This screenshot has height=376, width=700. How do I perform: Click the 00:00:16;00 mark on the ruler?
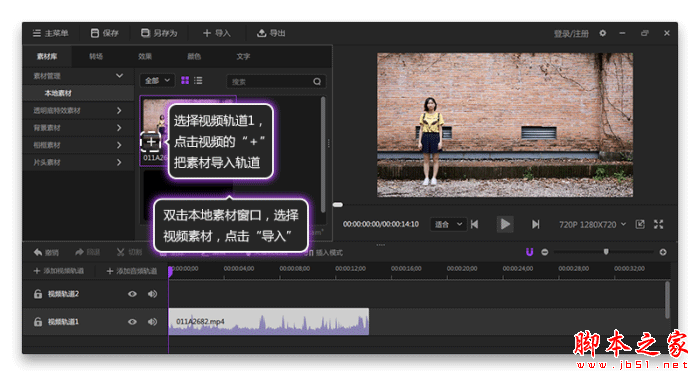(406, 268)
